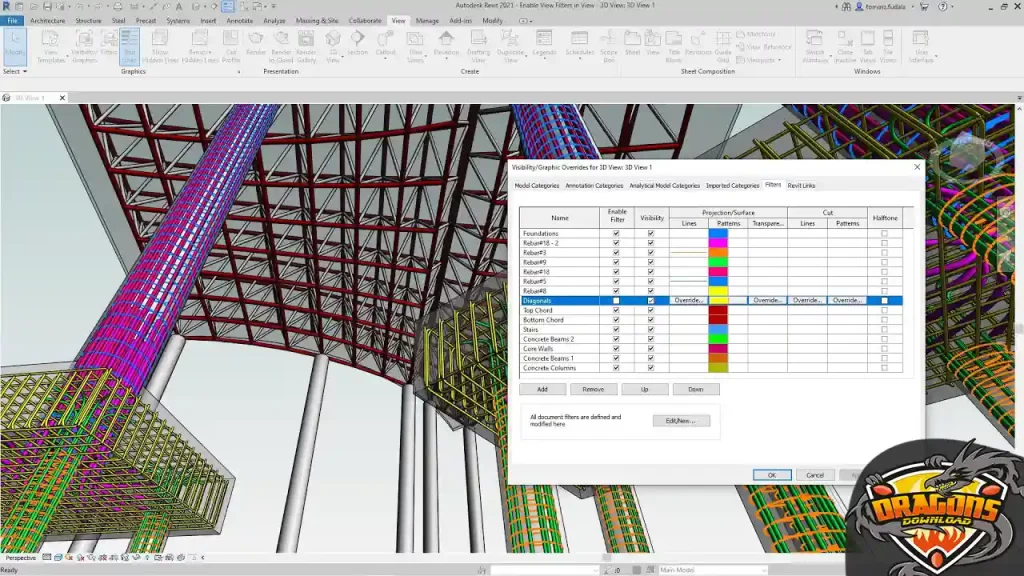This screenshot has height=576, width=1024.
Task: Click the Modify tool in the ribbon
Action: pyautogui.click(x=15, y=45)
